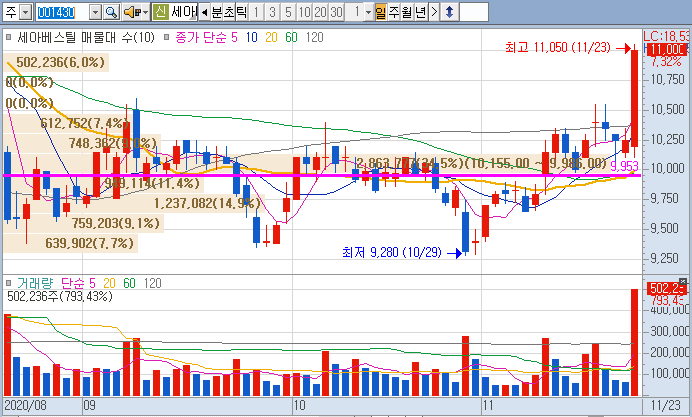Click the empty input box after arrows
Screen dimensions: 692x417
[474, 12]
